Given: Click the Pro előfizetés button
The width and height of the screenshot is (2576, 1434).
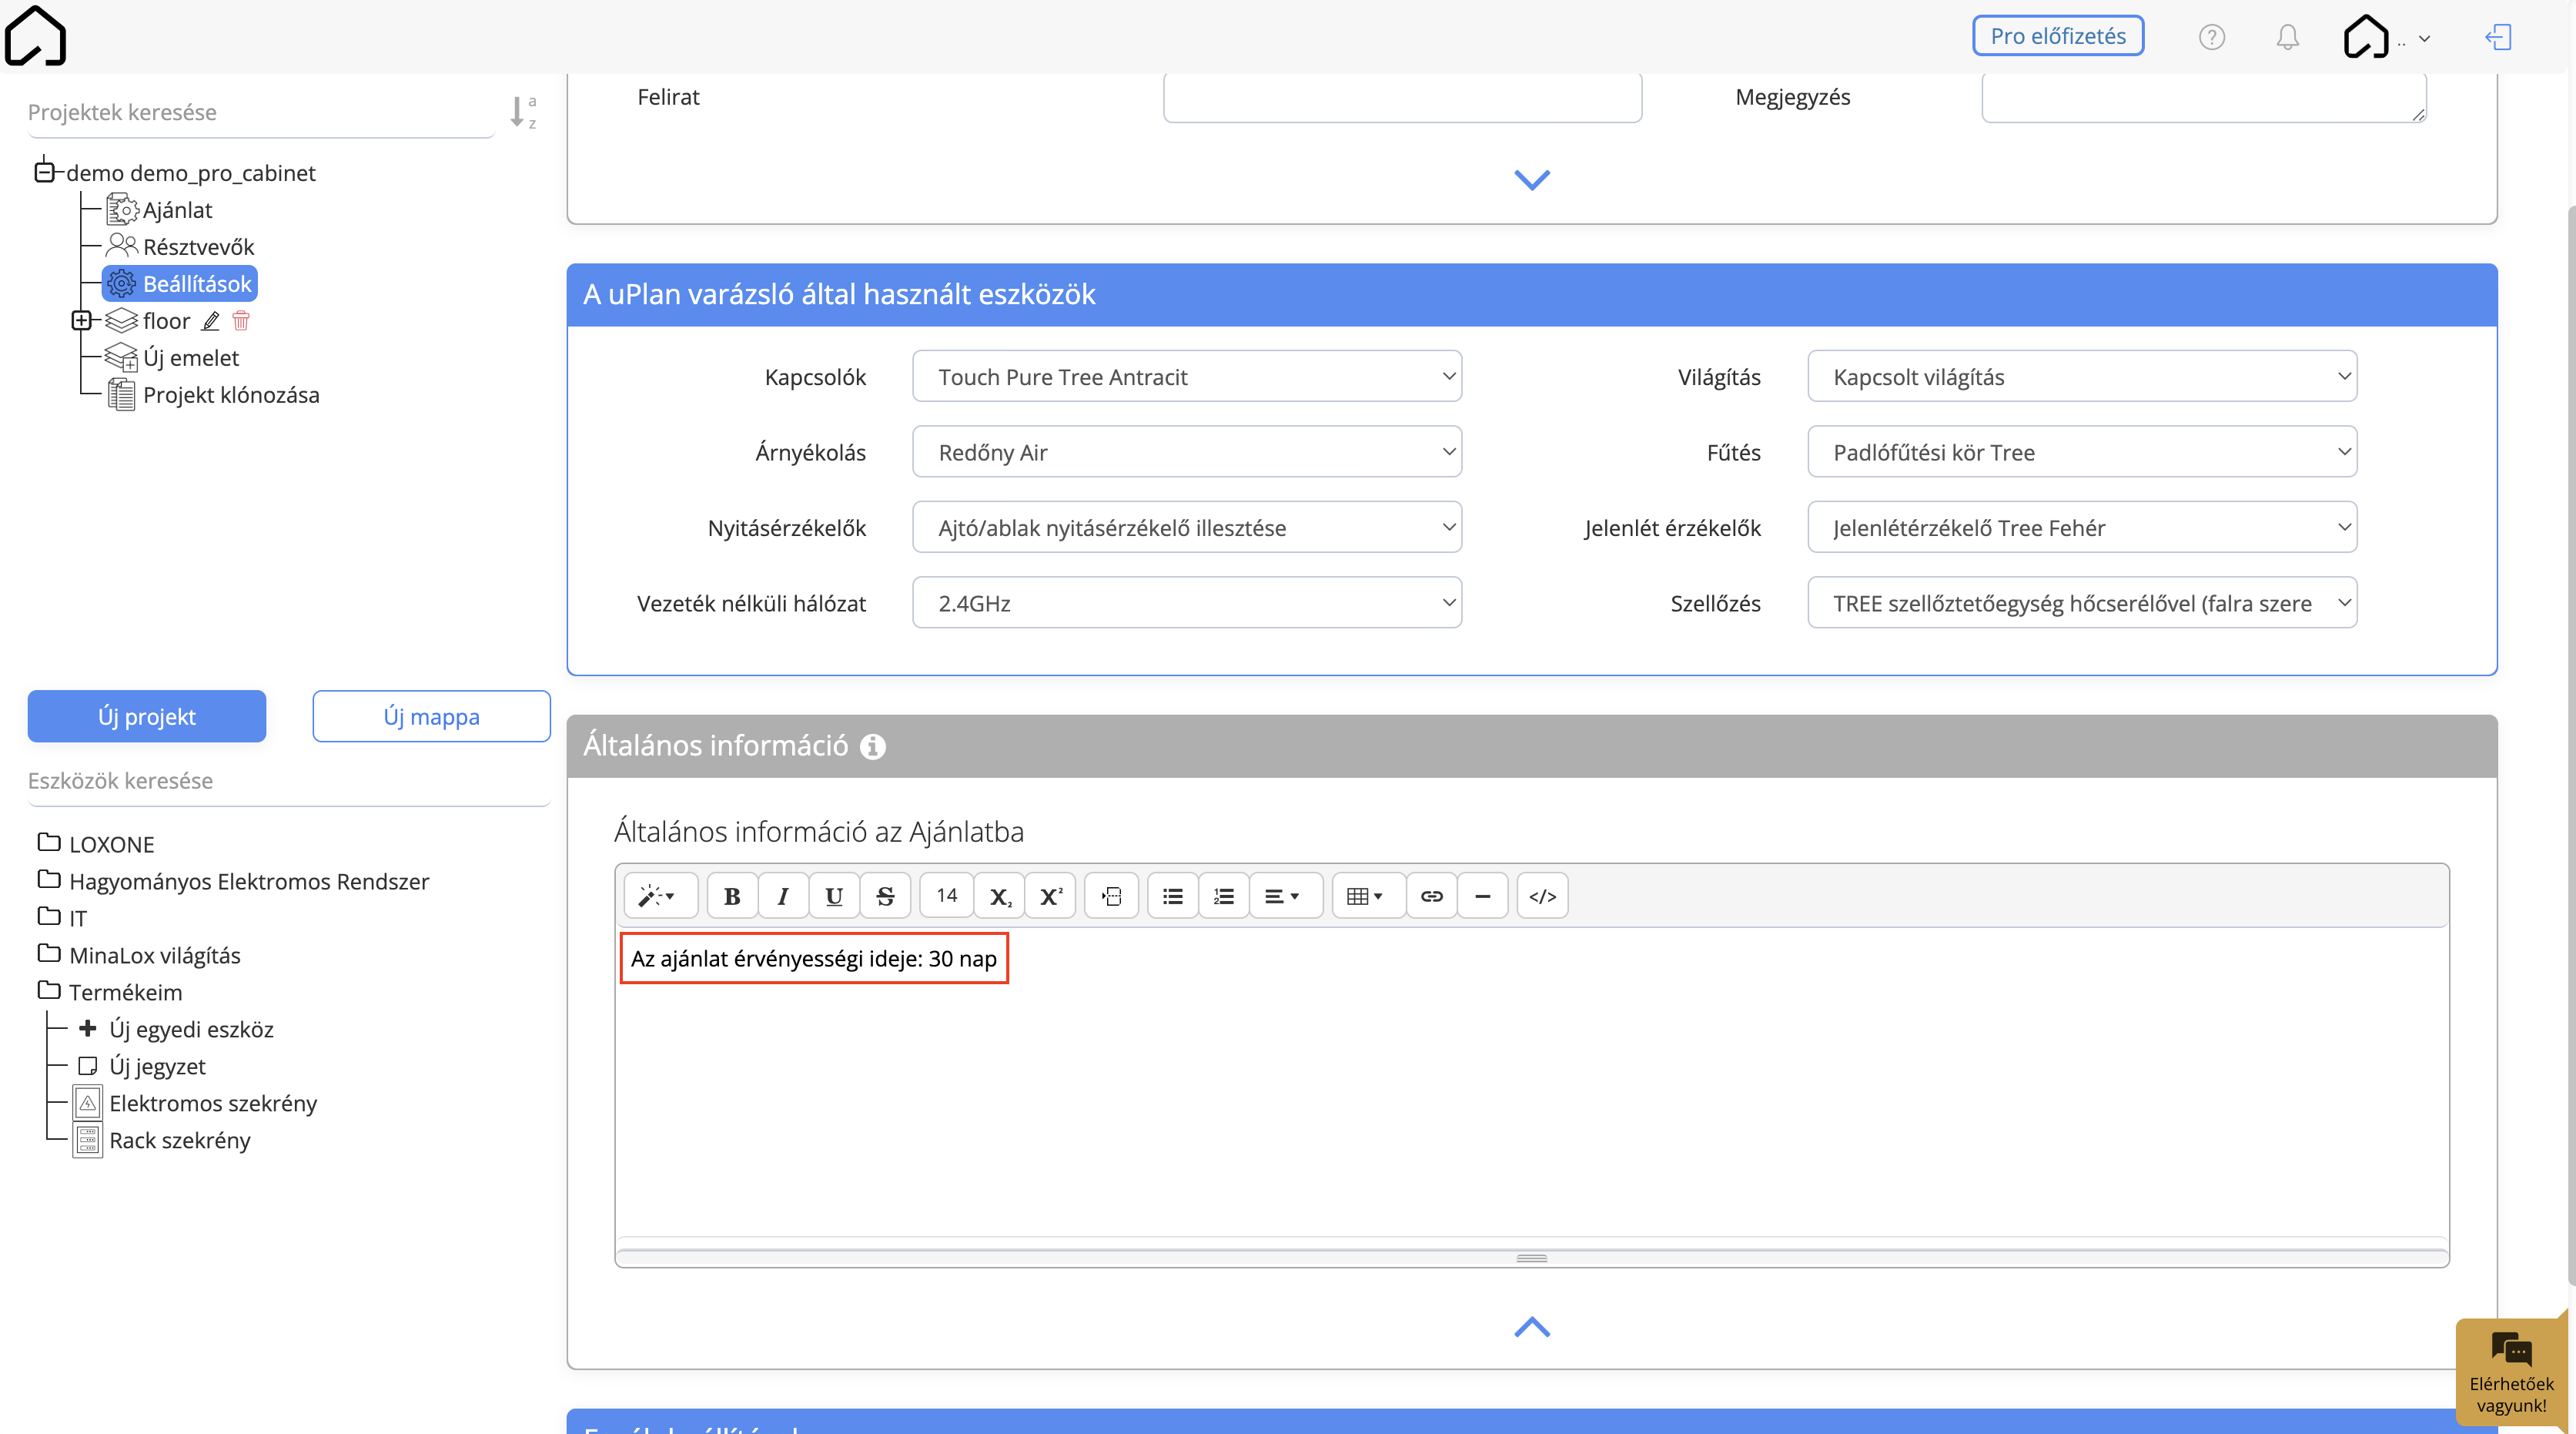Looking at the screenshot, I should point(2058,36).
